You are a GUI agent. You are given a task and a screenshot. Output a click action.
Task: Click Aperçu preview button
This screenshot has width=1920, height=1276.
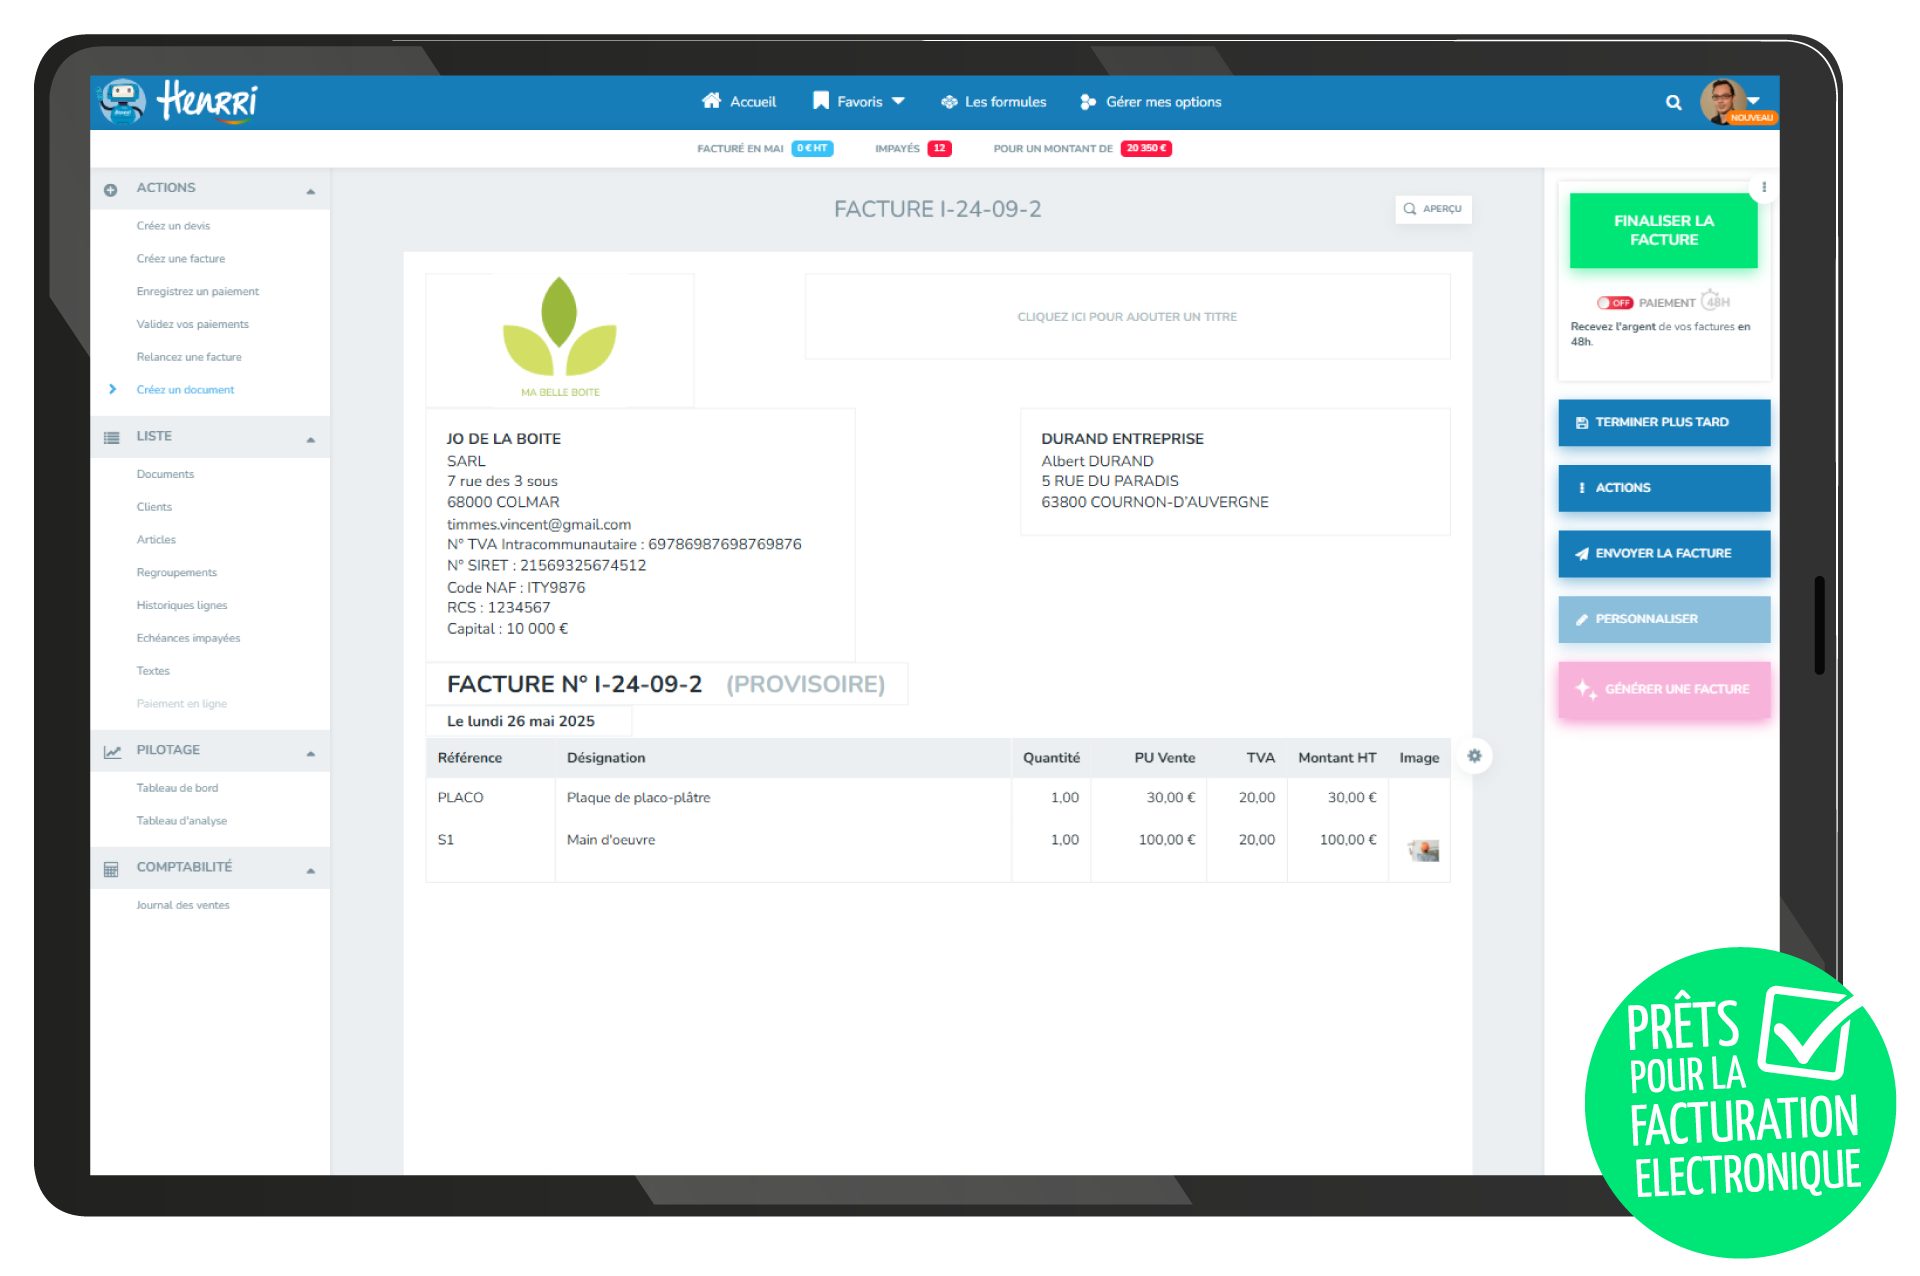click(1432, 209)
